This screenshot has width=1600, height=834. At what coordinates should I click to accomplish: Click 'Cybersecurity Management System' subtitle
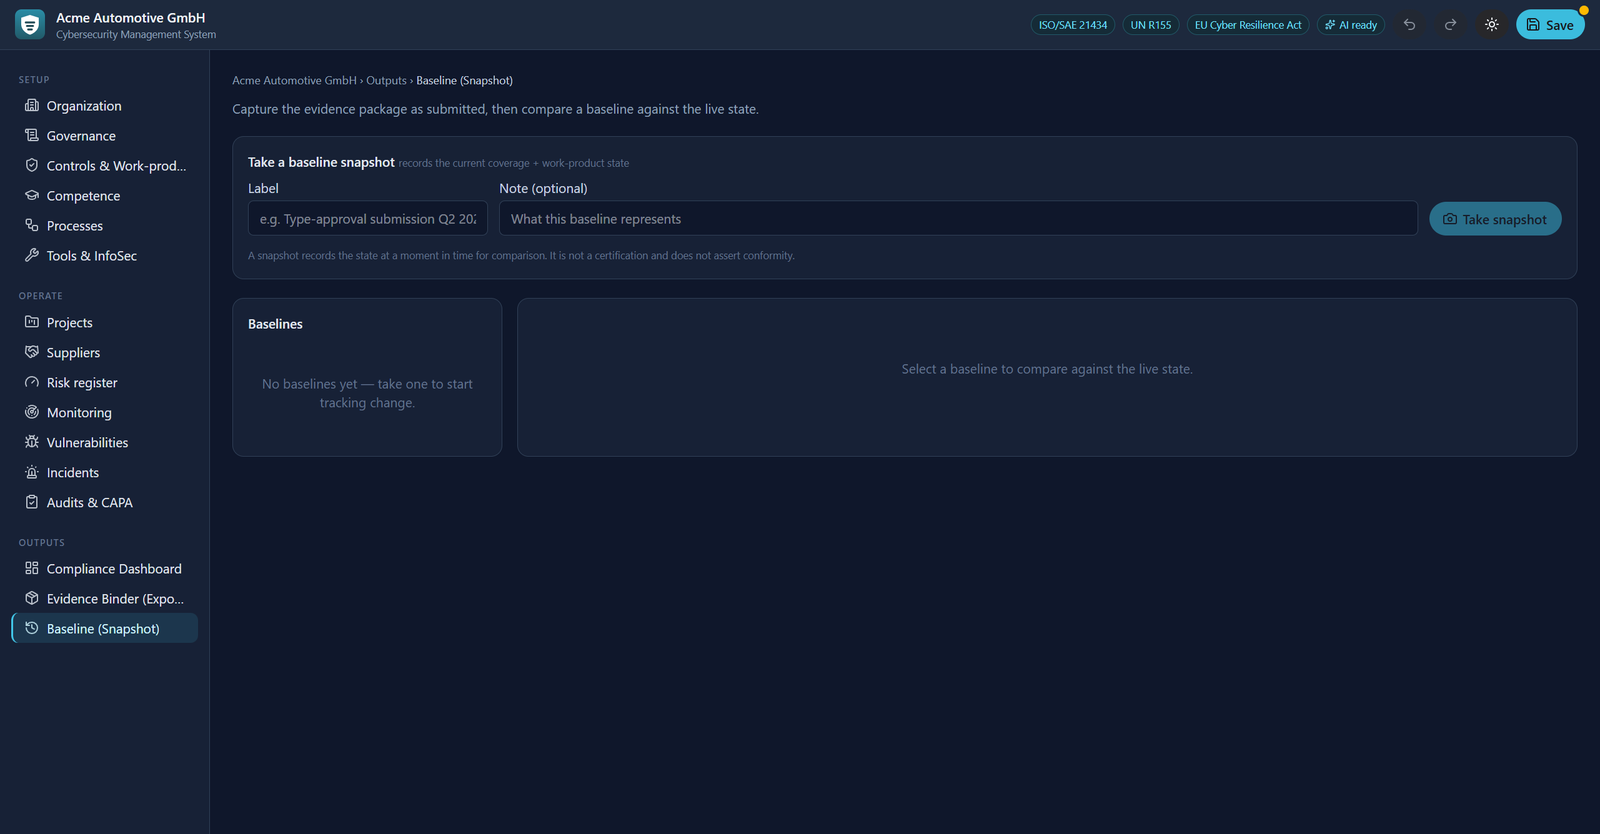pos(136,34)
